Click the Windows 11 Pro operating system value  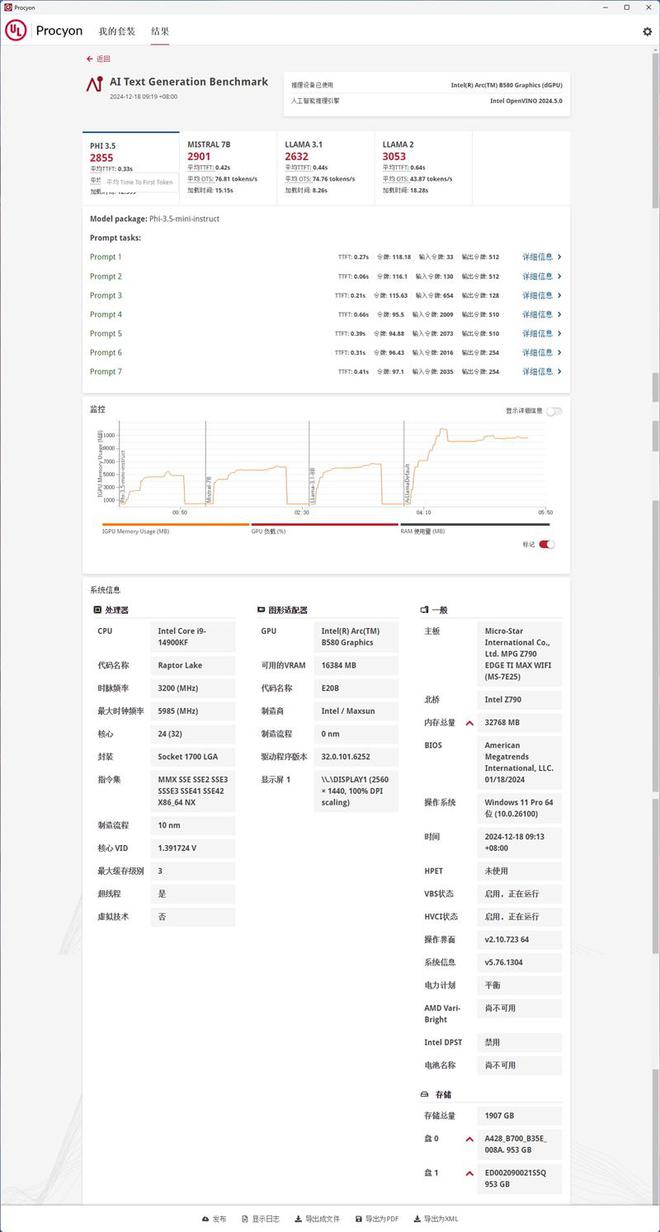(x=520, y=808)
